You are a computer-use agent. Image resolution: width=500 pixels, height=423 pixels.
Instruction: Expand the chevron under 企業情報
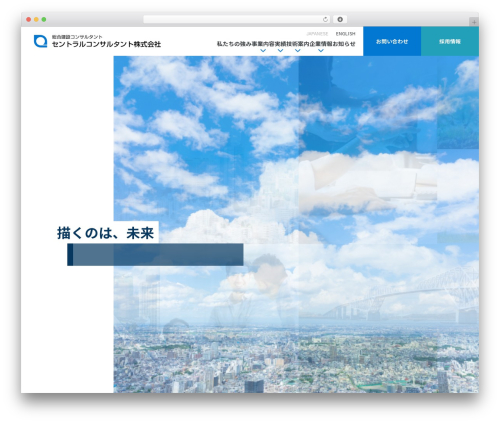tap(321, 51)
